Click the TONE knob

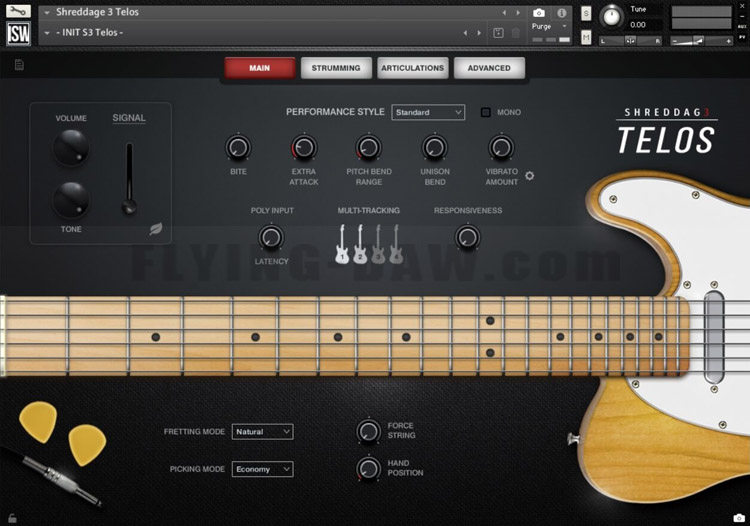tap(71, 200)
